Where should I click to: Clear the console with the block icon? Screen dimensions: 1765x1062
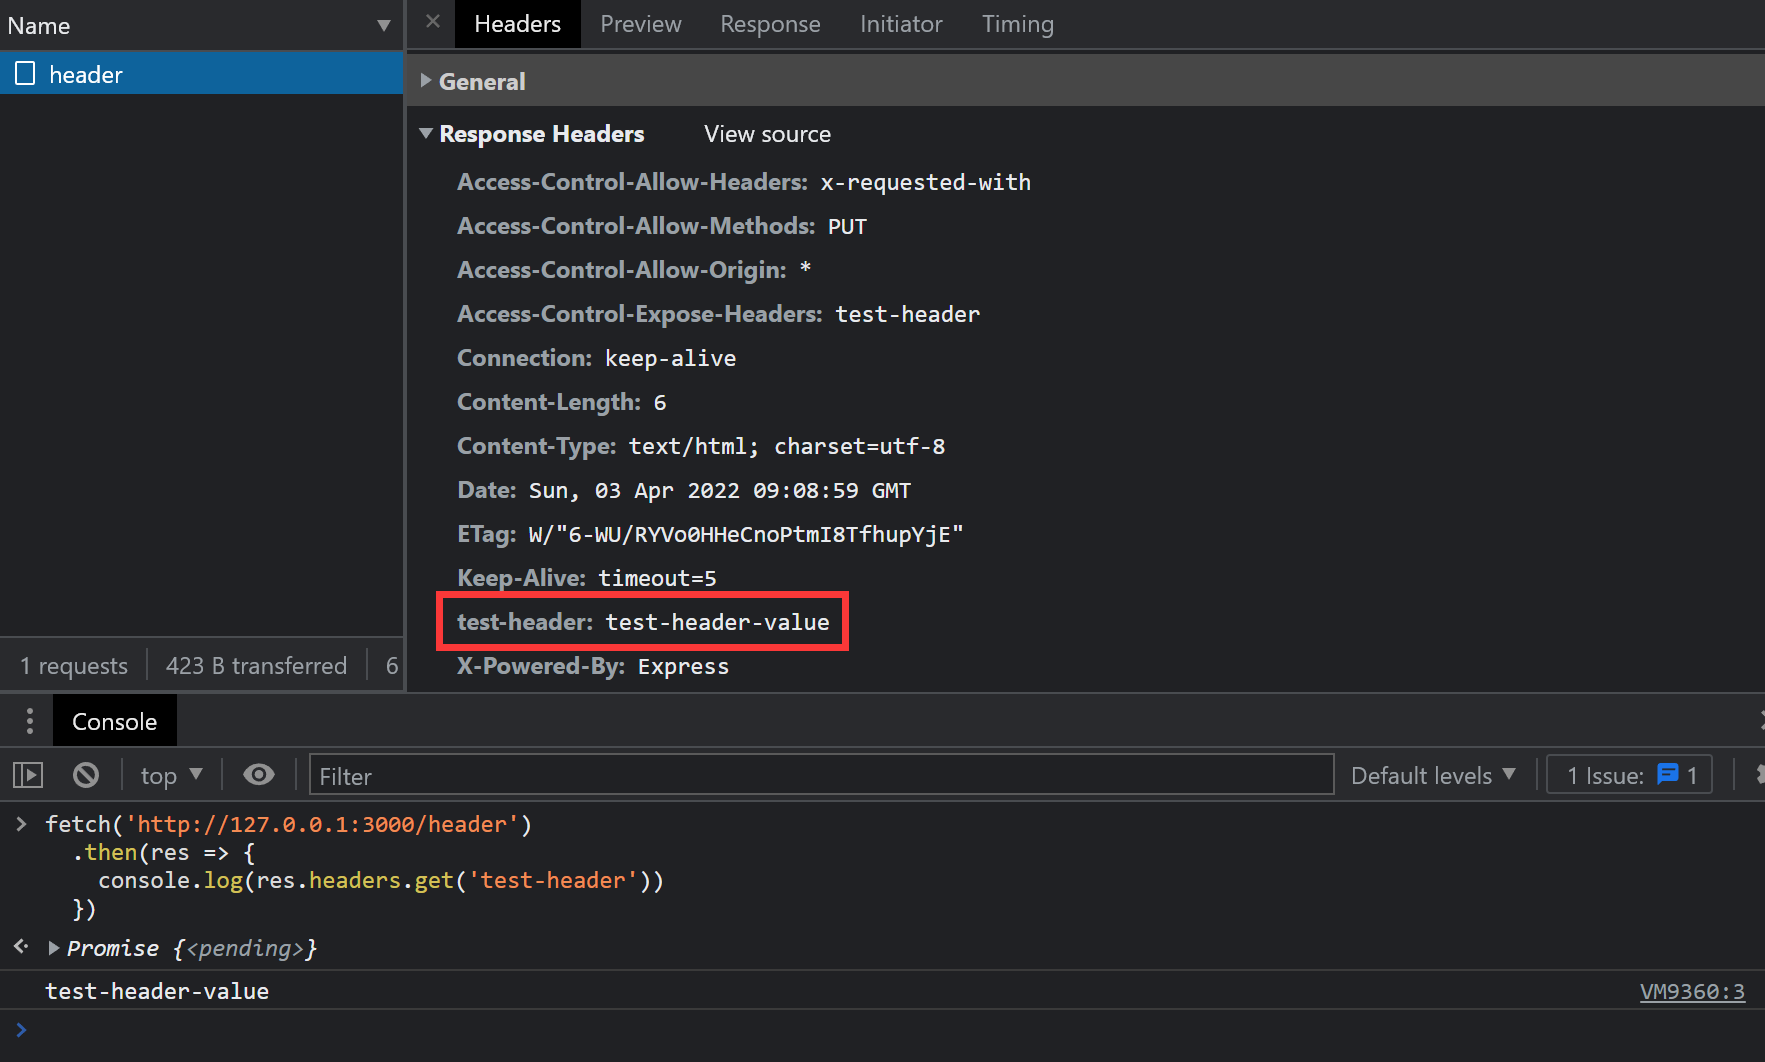(x=86, y=775)
